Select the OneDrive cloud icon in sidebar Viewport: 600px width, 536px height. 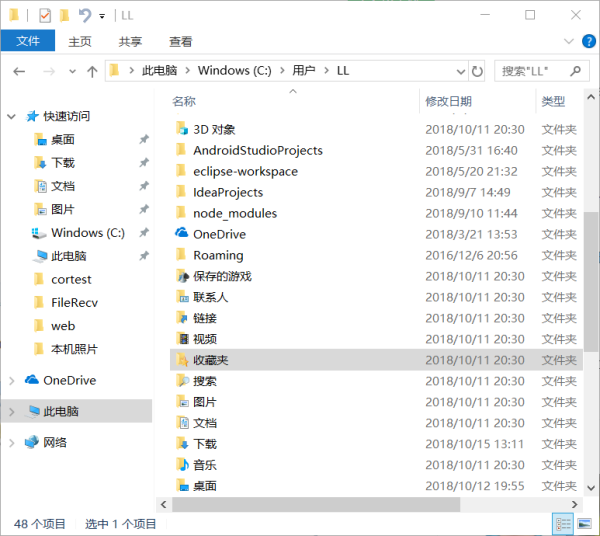tap(32, 380)
